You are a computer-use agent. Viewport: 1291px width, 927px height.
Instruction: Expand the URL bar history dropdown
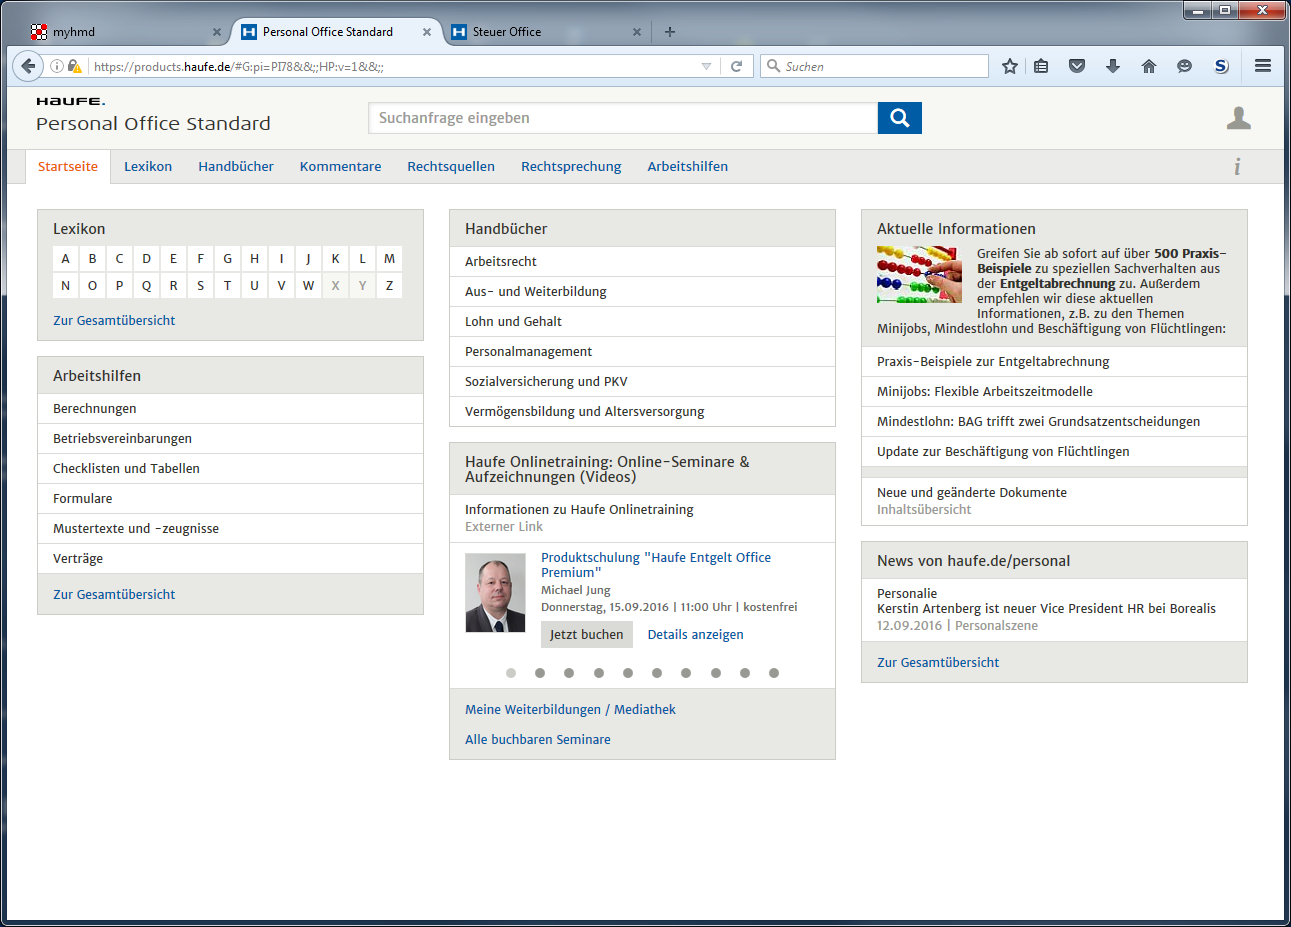click(x=706, y=66)
